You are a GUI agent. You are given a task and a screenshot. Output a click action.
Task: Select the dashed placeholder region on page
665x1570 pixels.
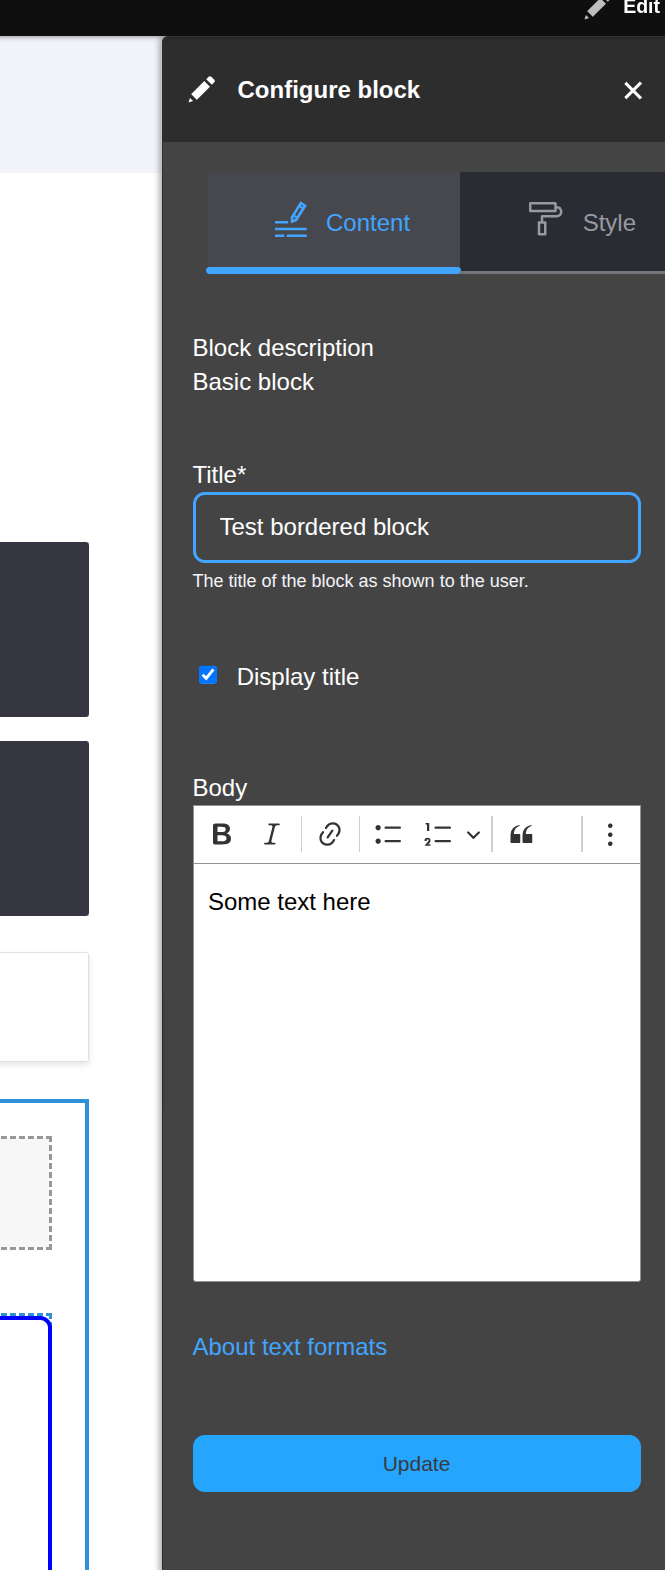[x=24, y=1192]
